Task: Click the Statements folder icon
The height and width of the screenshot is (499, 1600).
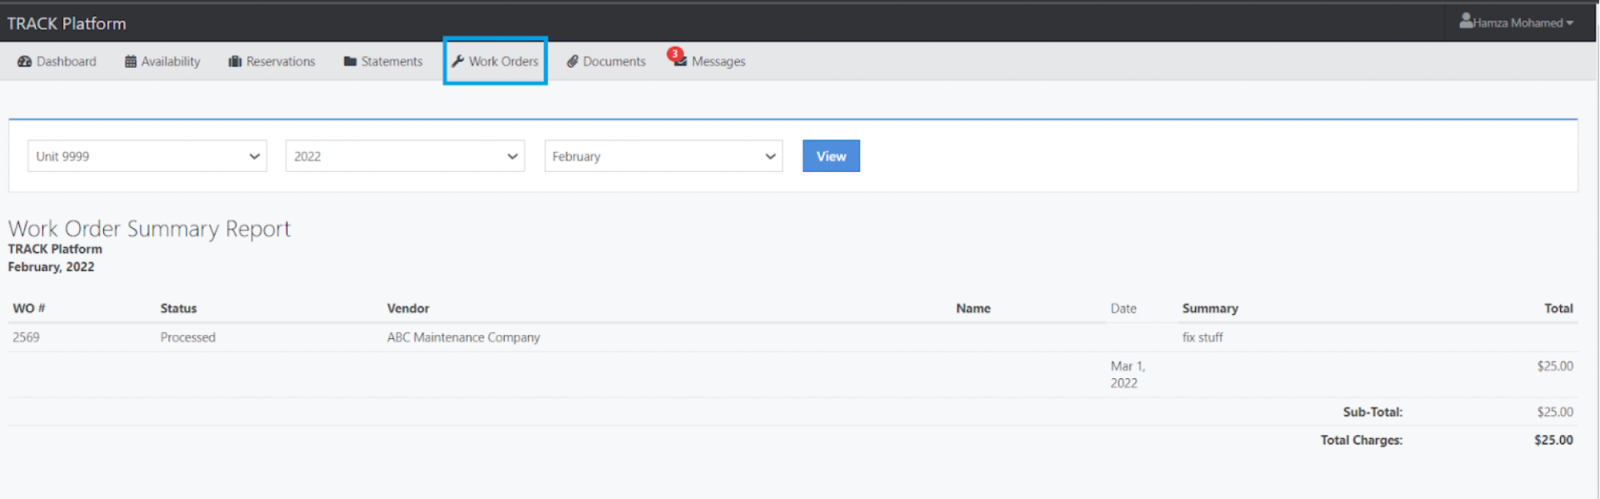Action: 350,62
